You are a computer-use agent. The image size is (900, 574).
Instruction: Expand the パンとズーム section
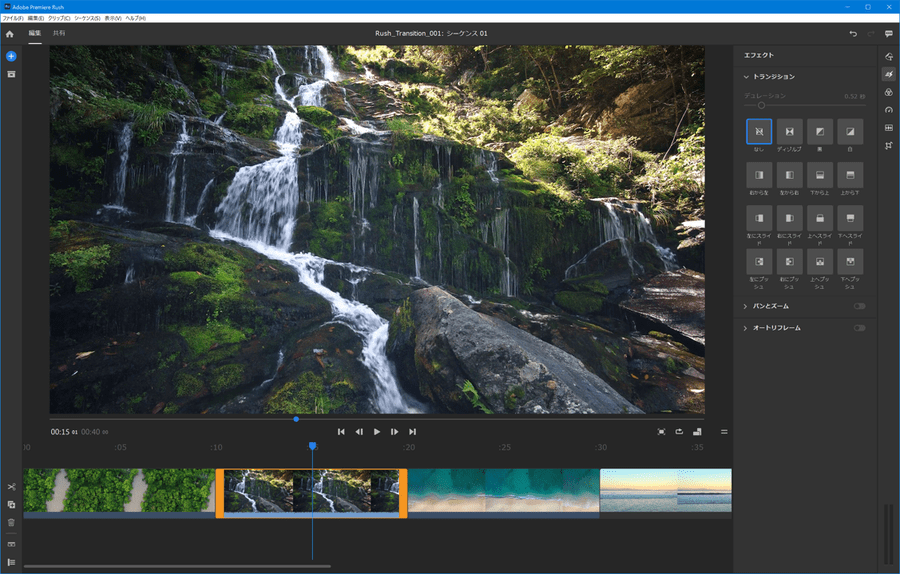tap(746, 306)
